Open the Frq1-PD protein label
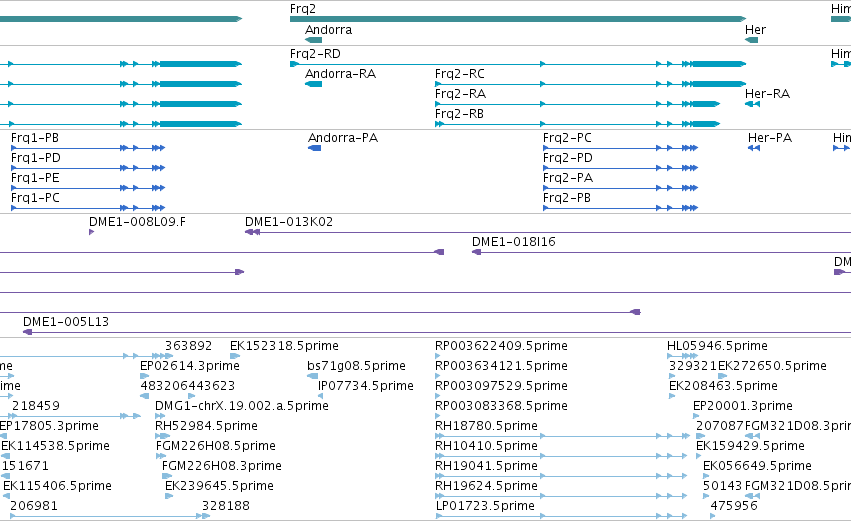Screen dimensions: 851x521 pos(35,158)
